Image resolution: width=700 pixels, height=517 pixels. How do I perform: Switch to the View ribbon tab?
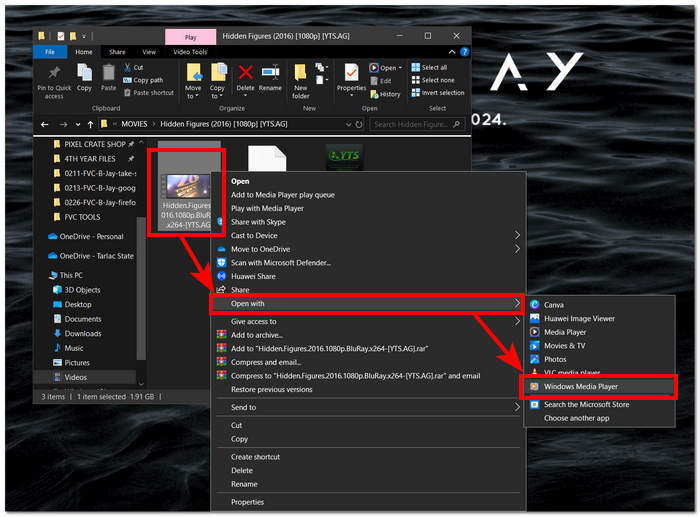click(149, 52)
